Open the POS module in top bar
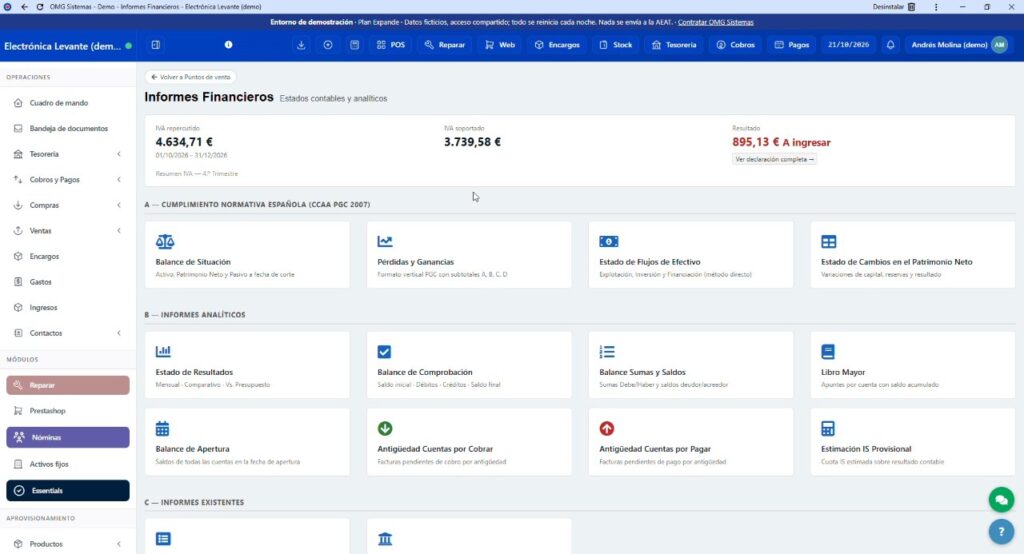The height and width of the screenshot is (554, 1024). [x=391, y=45]
